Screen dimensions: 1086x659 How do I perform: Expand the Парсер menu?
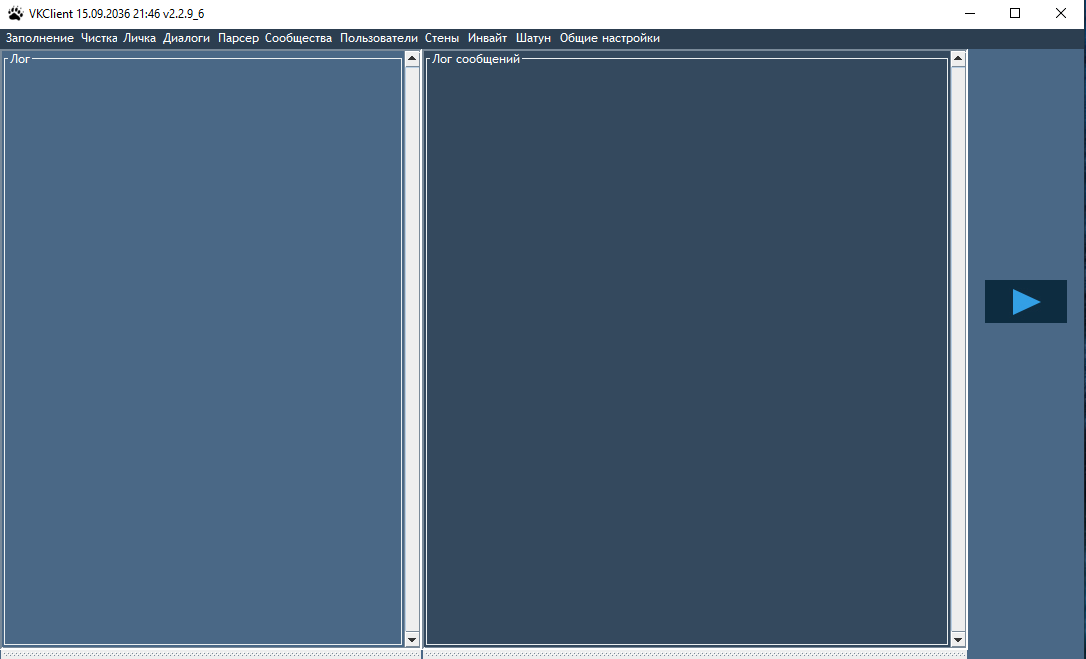coord(238,38)
